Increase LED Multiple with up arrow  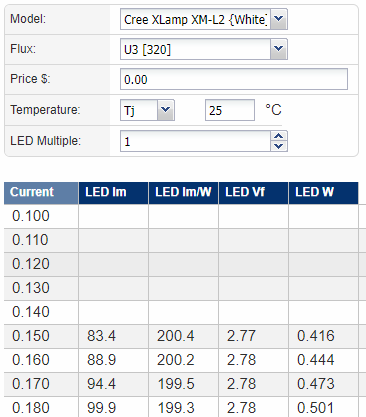coord(279,136)
